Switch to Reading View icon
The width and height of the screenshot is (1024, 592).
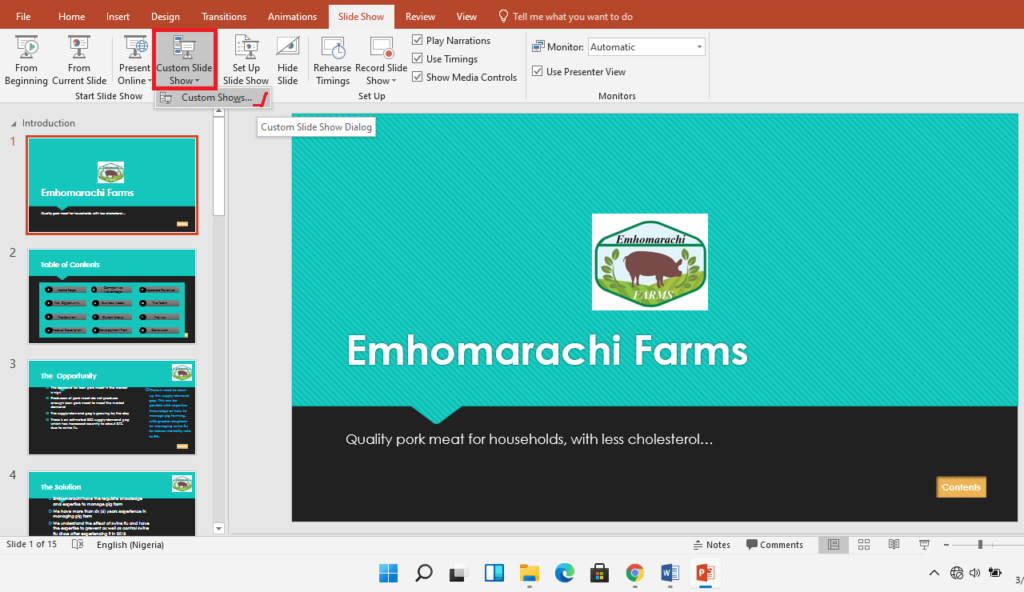(894, 544)
